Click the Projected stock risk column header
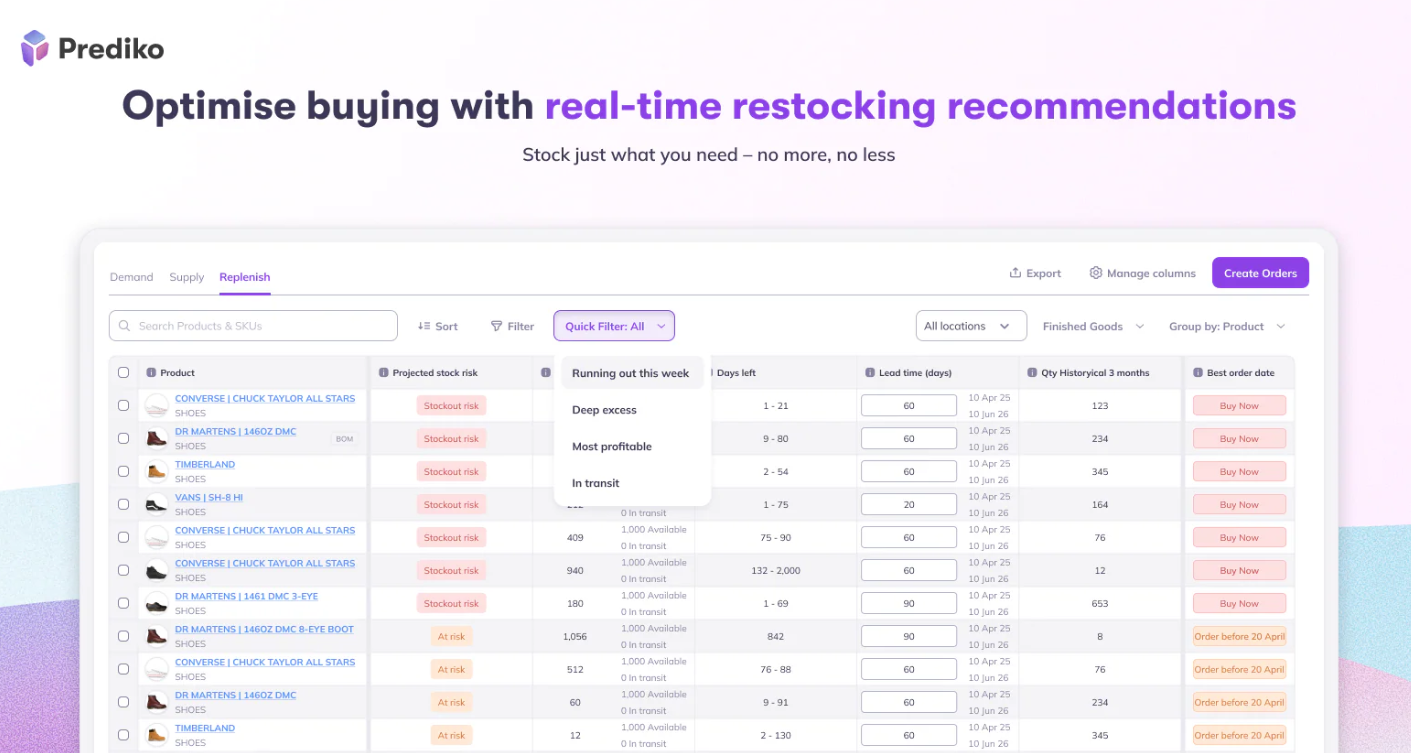The height and width of the screenshot is (753, 1411). pos(452,373)
